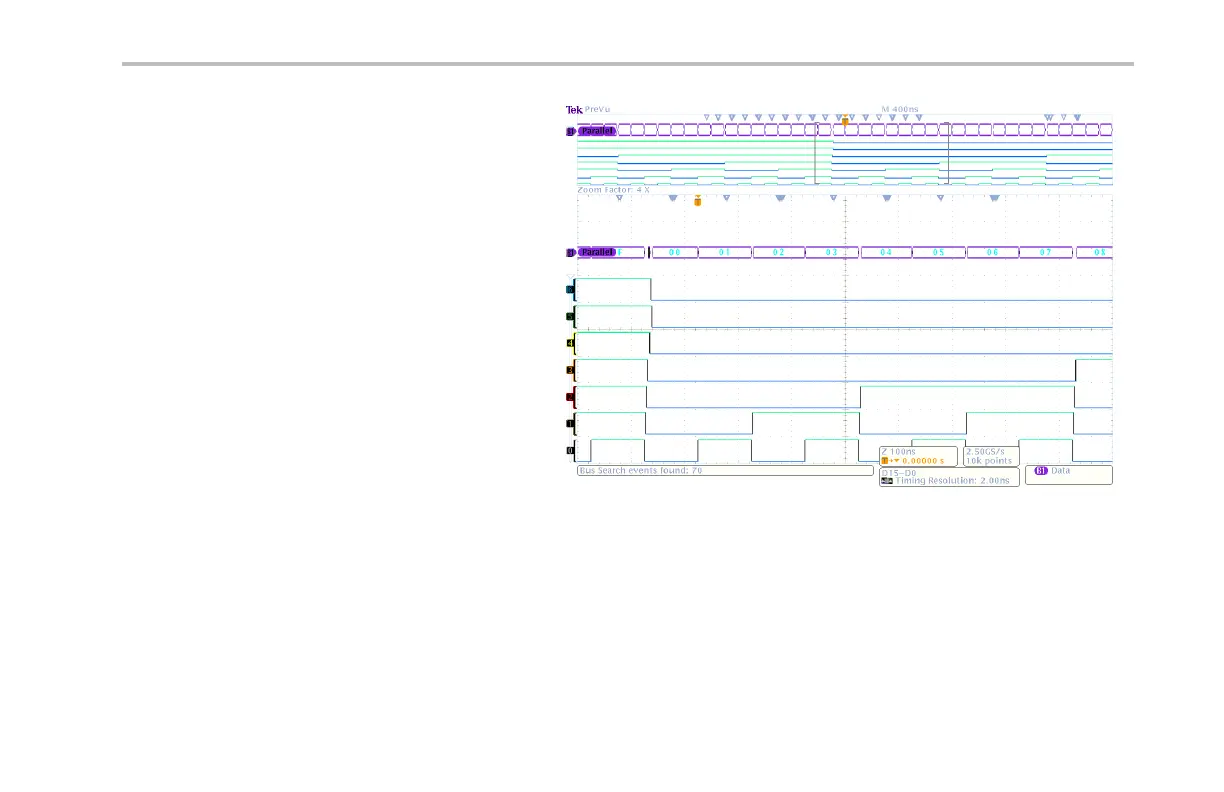This screenshot has width=1224, height=792.
Task: Click digital channel 6 indicator
Action: tap(571, 290)
